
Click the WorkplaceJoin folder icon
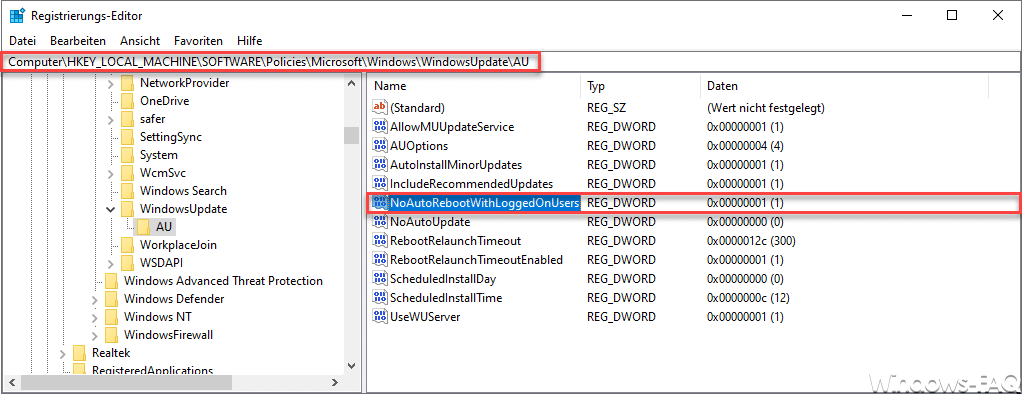[x=128, y=245]
